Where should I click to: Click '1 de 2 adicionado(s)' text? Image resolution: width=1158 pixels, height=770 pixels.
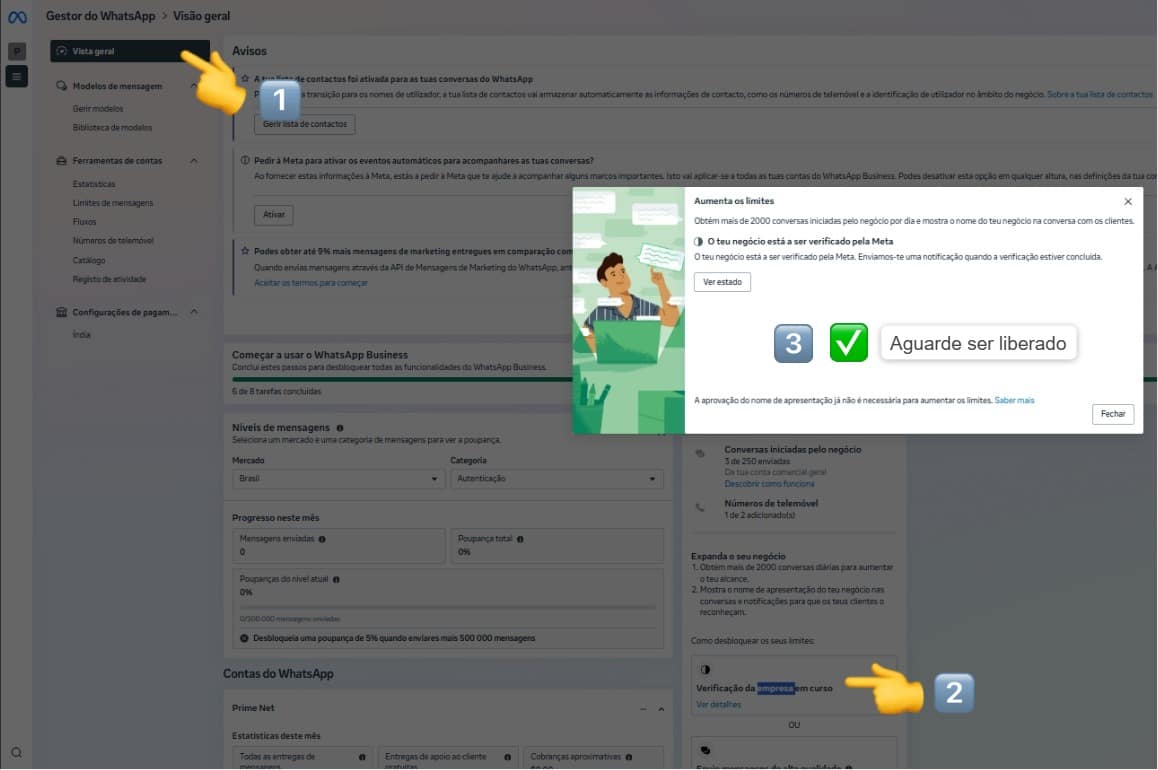pyautogui.click(x=760, y=515)
